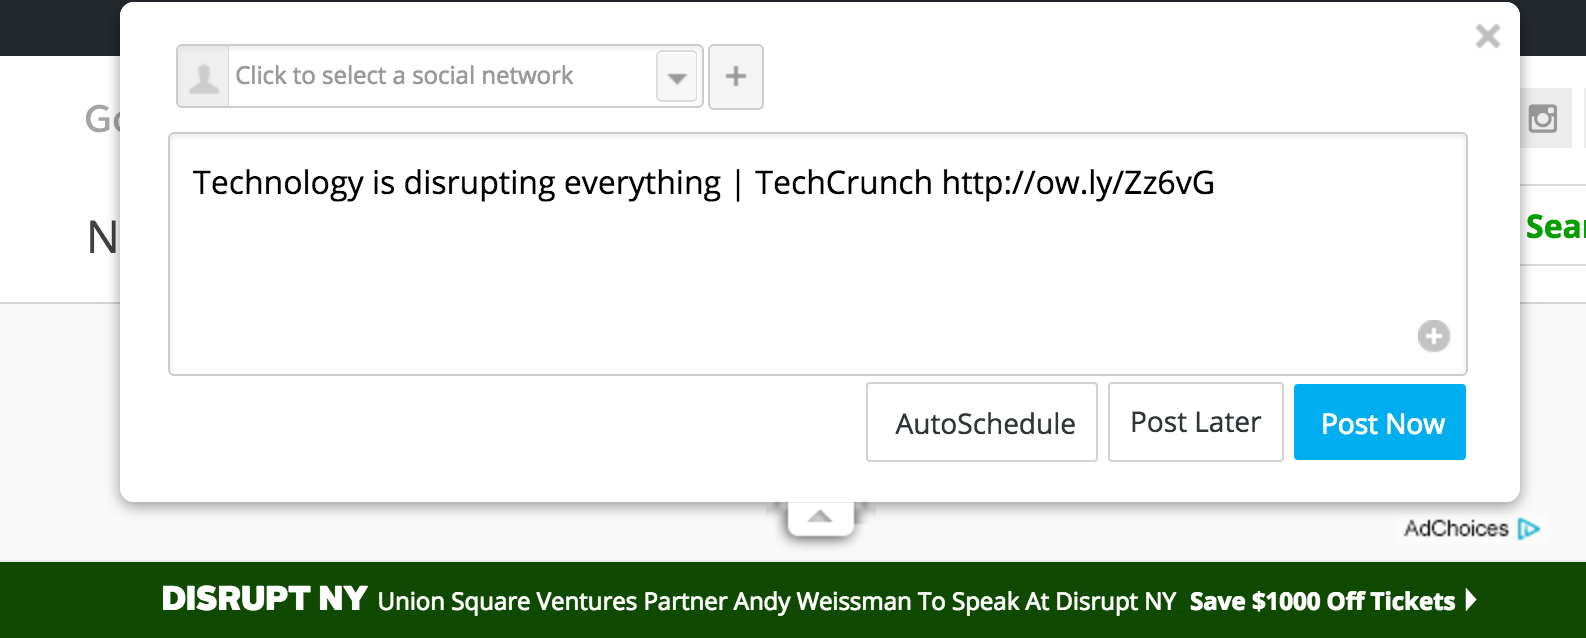This screenshot has height=638, width=1586.
Task: Click the ow.ly shortened URL in message
Action: (x=1077, y=183)
